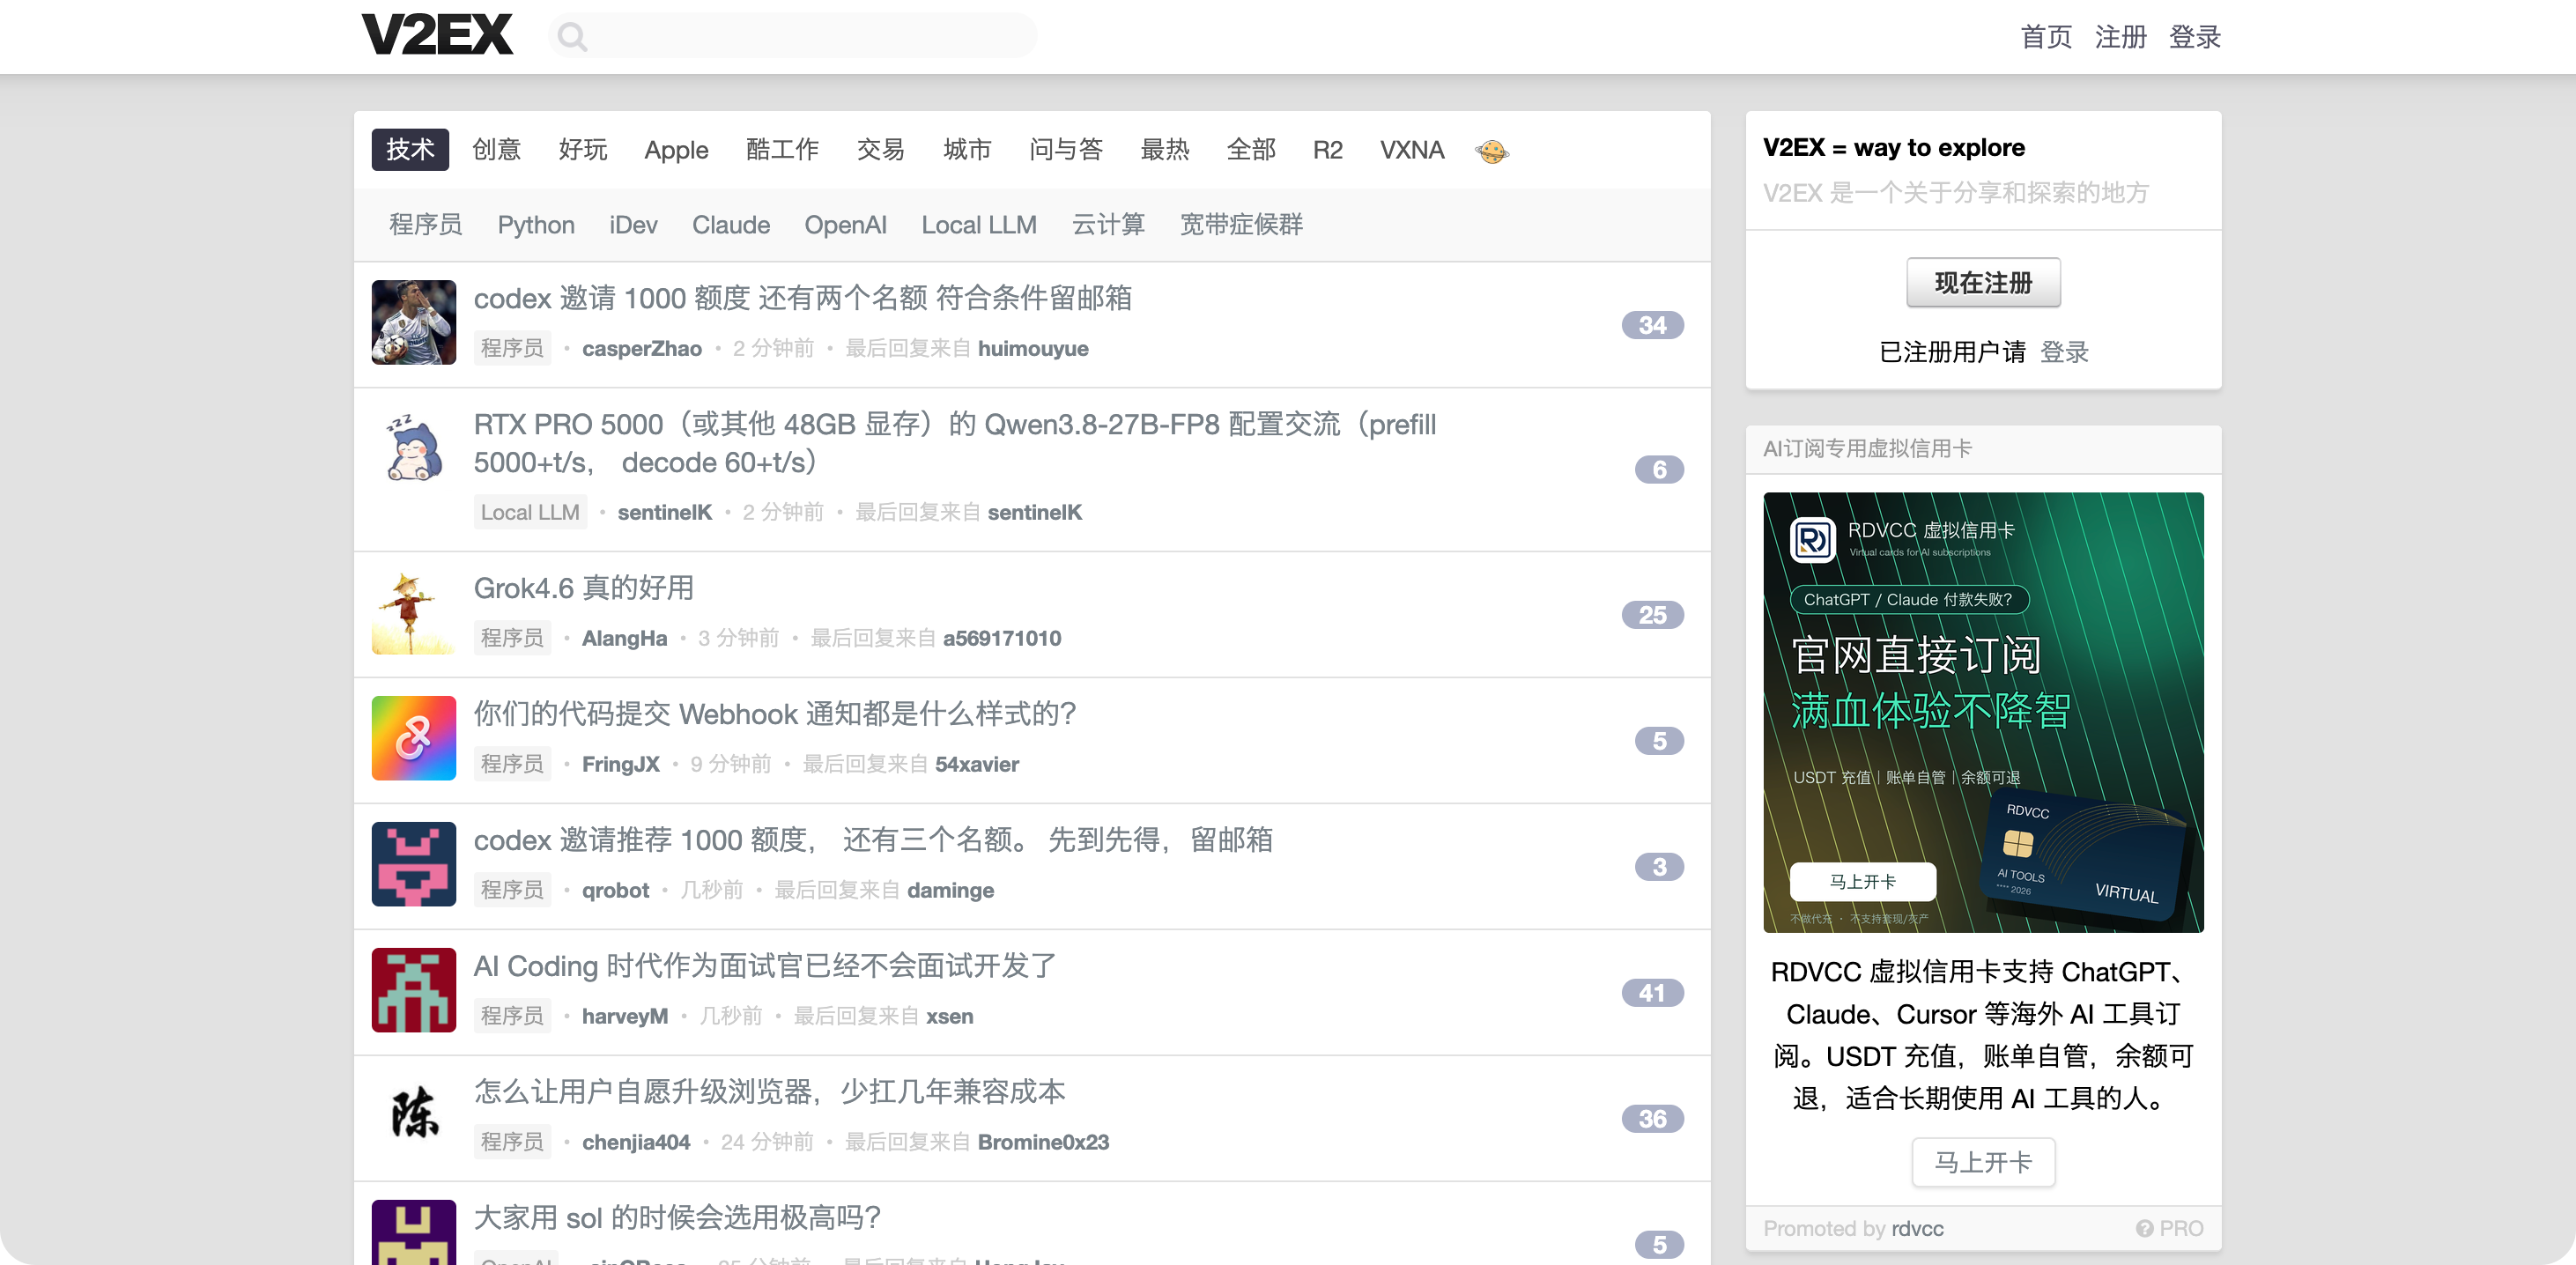
Task: Click reply count badge 25
Action: [1652, 615]
